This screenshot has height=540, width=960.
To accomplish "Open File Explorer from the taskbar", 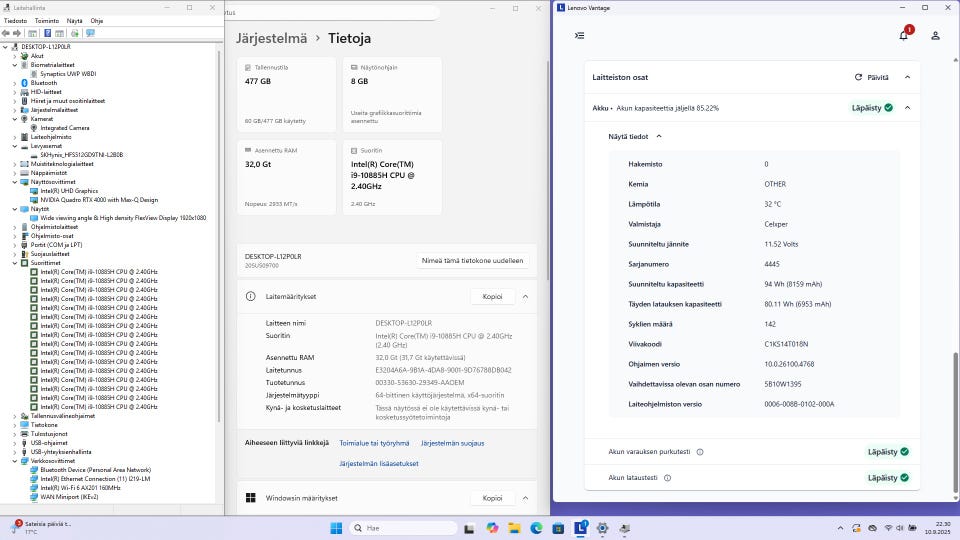I will pyautogui.click(x=514, y=528).
